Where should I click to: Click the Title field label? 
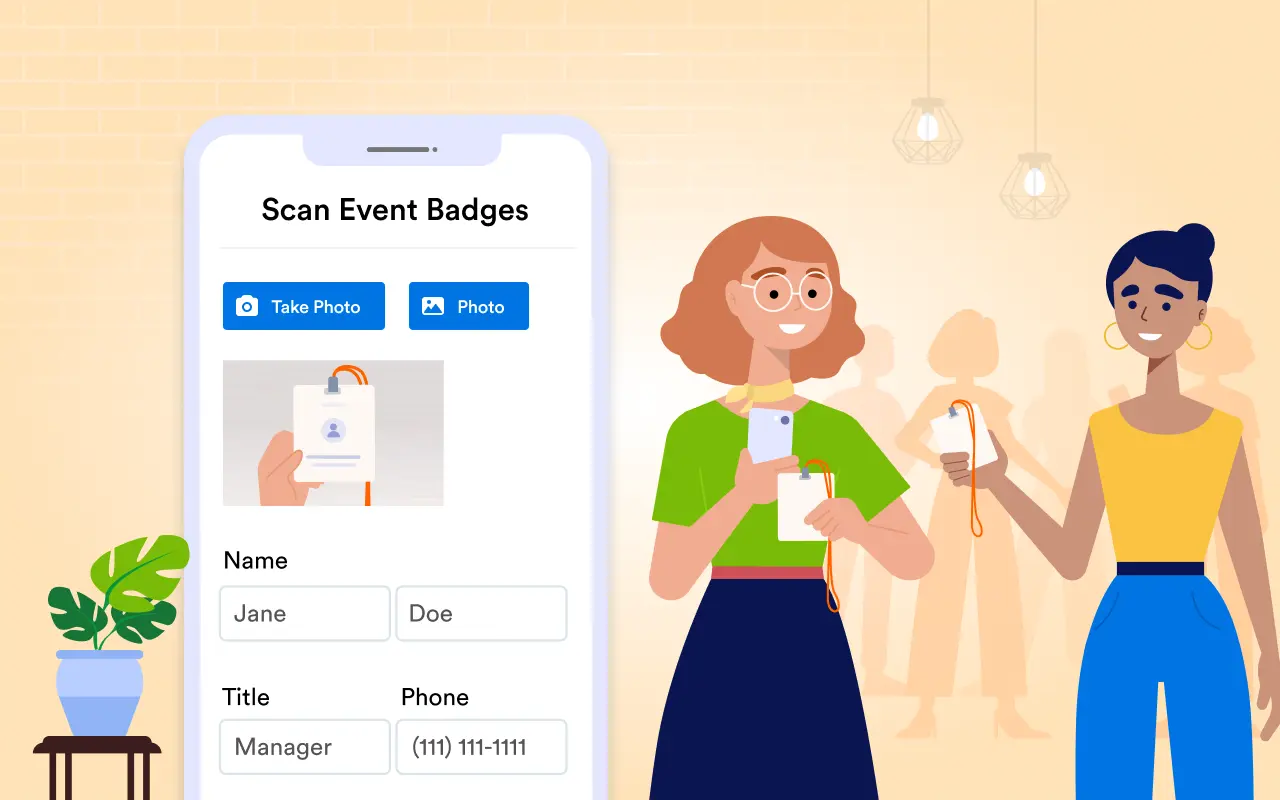[x=246, y=697]
